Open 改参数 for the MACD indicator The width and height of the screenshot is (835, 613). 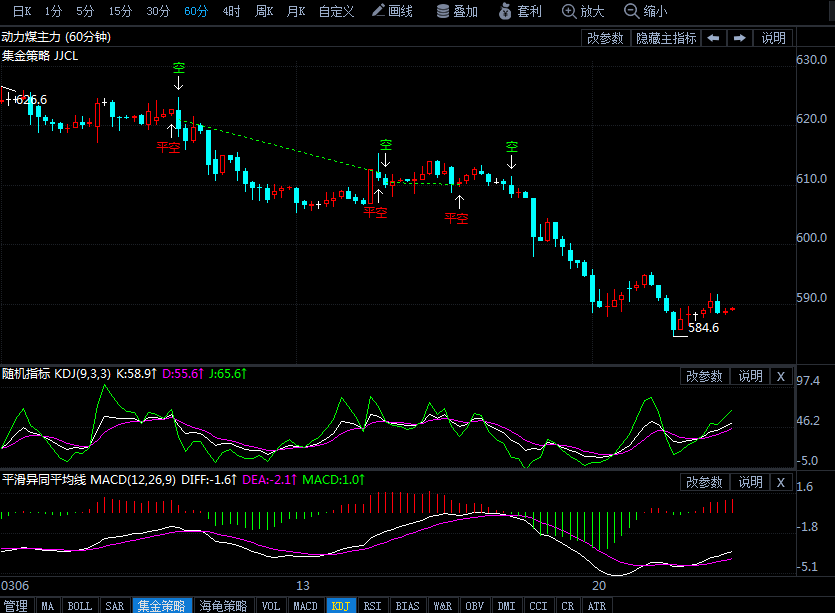[704, 483]
